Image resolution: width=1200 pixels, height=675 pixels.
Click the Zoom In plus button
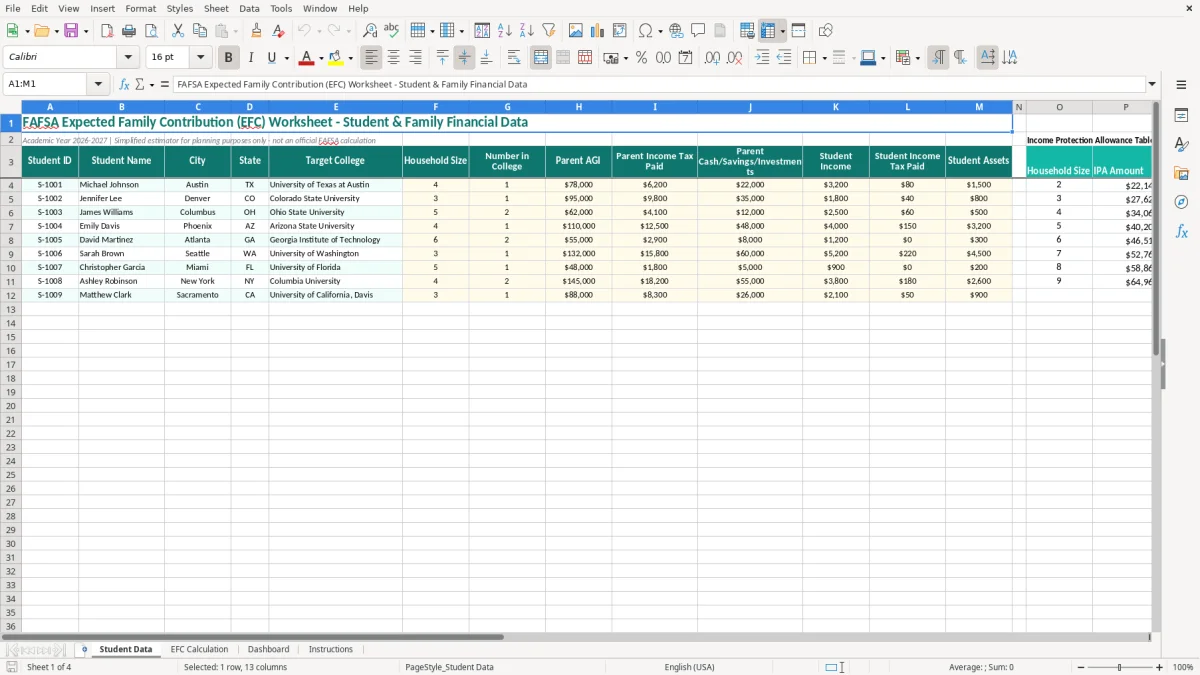click(x=1159, y=667)
